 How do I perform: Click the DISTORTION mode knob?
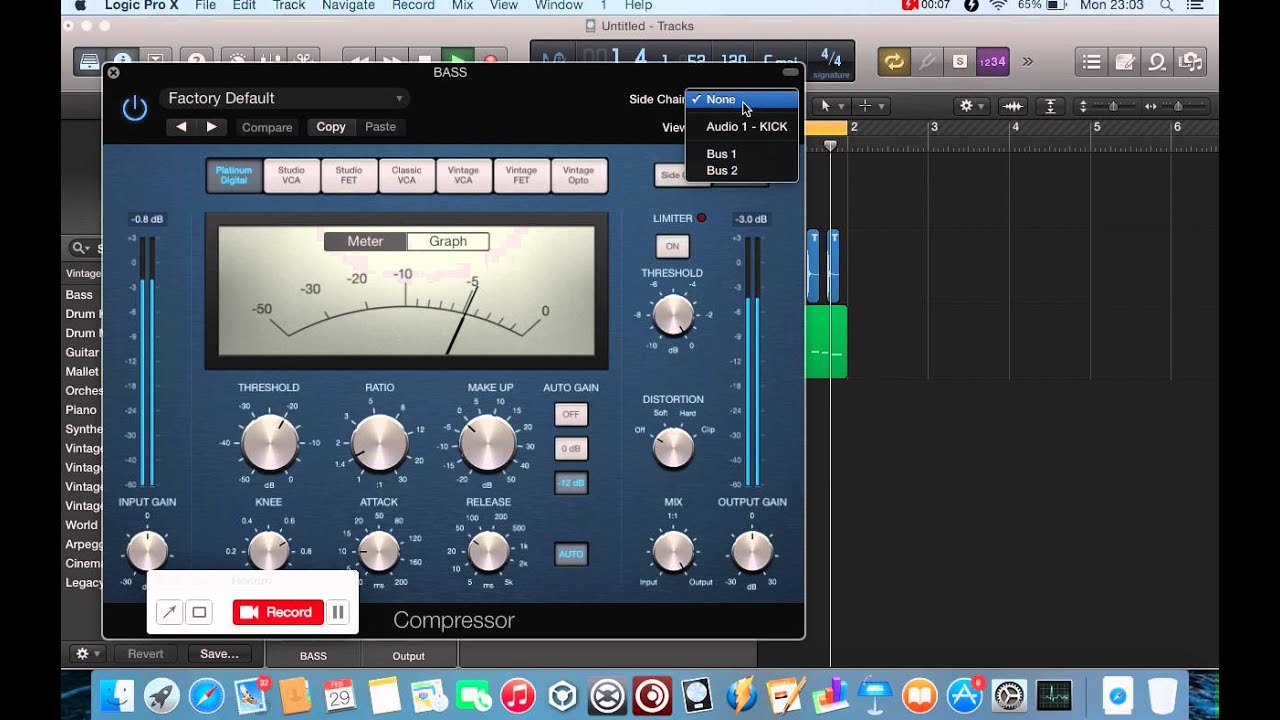pyautogui.click(x=673, y=448)
